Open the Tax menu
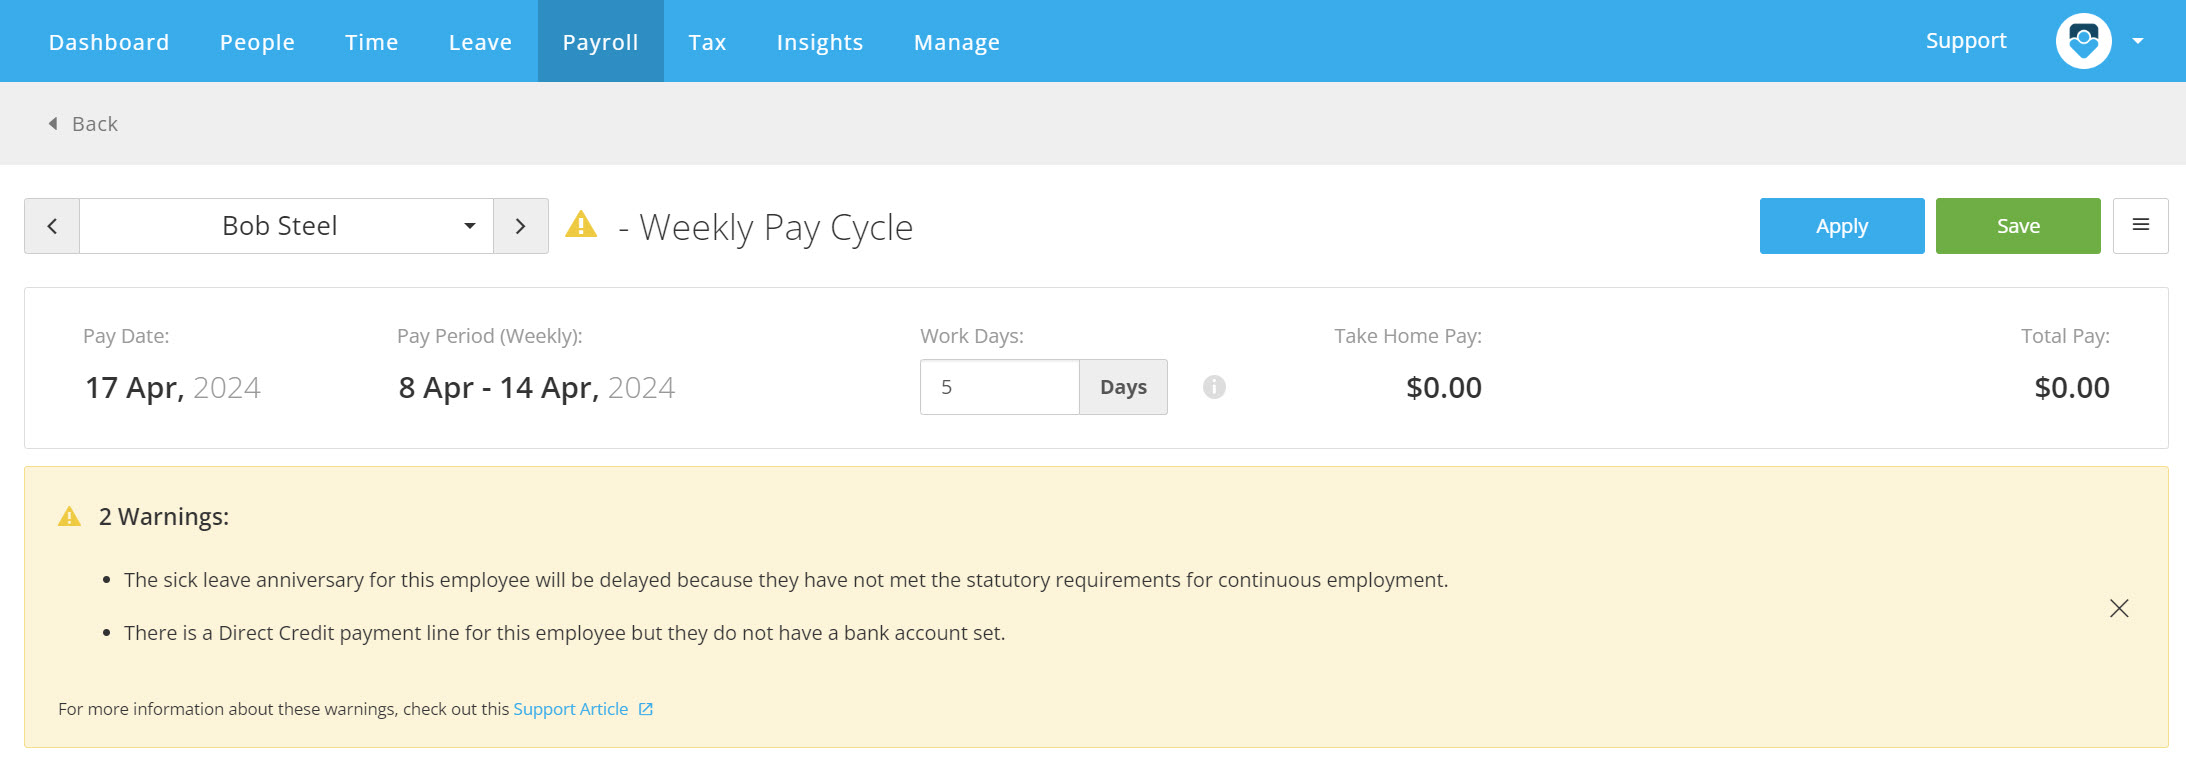This screenshot has width=2186, height=778. tap(707, 42)
